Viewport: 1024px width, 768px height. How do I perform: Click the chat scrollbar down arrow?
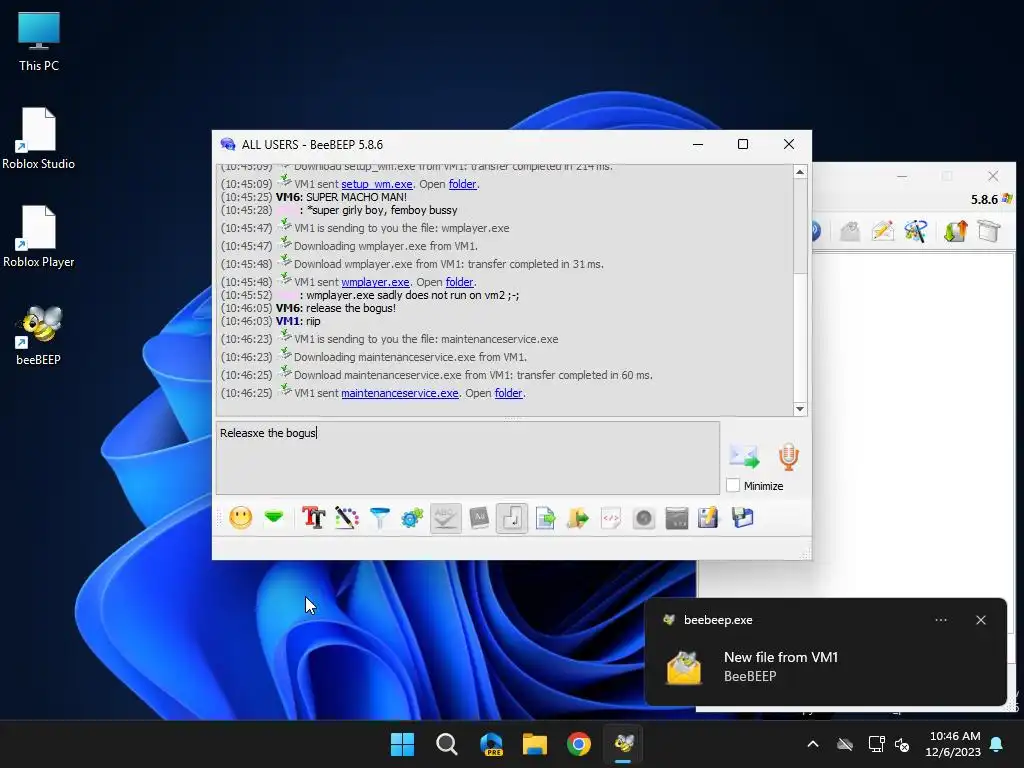[800, 409]
